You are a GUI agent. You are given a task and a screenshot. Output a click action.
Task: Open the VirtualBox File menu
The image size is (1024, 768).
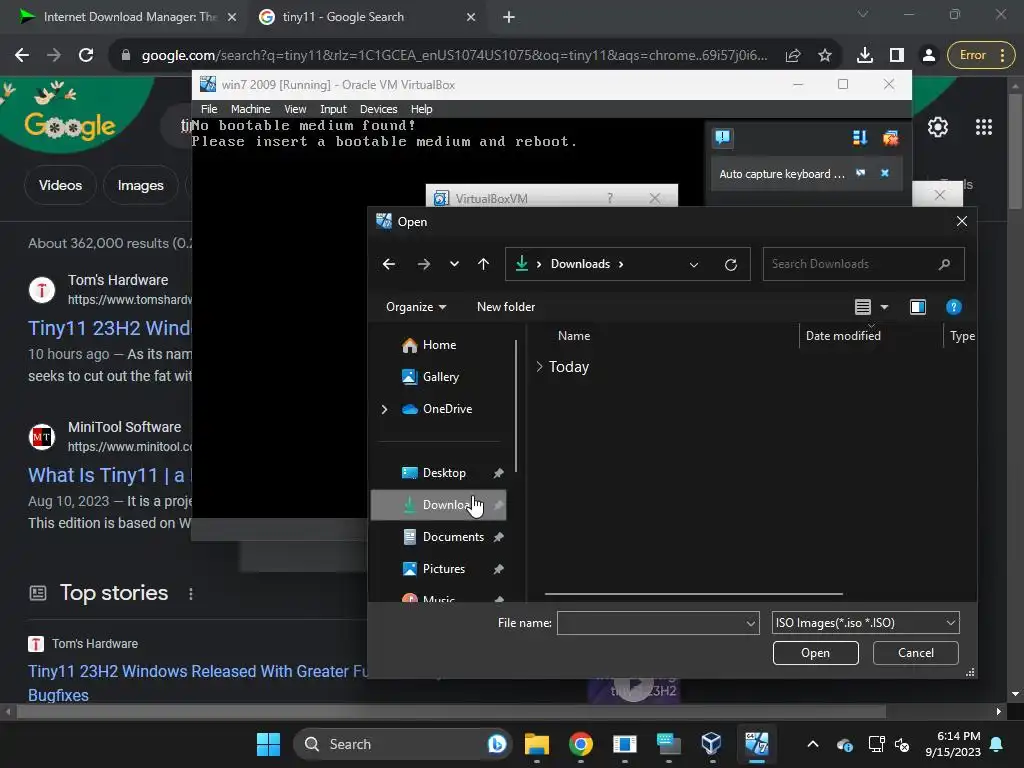pos(209,109)
